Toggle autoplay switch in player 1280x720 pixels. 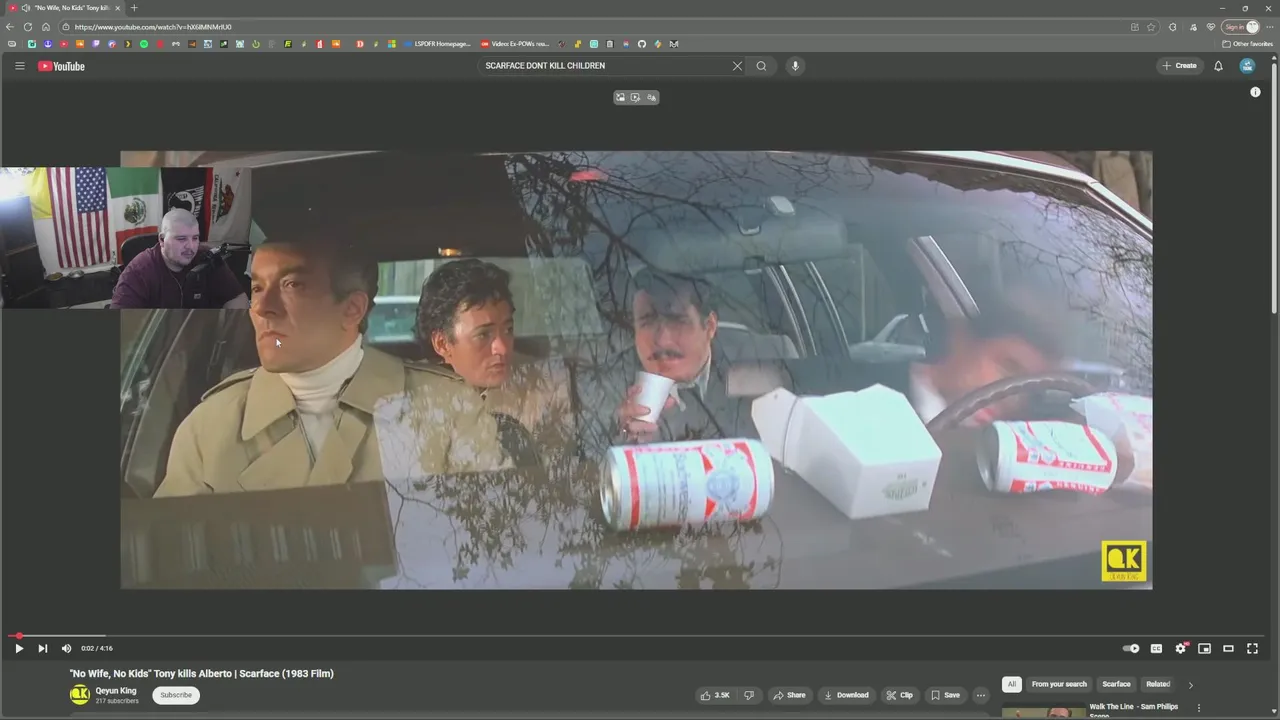[x=1131, y=648]
